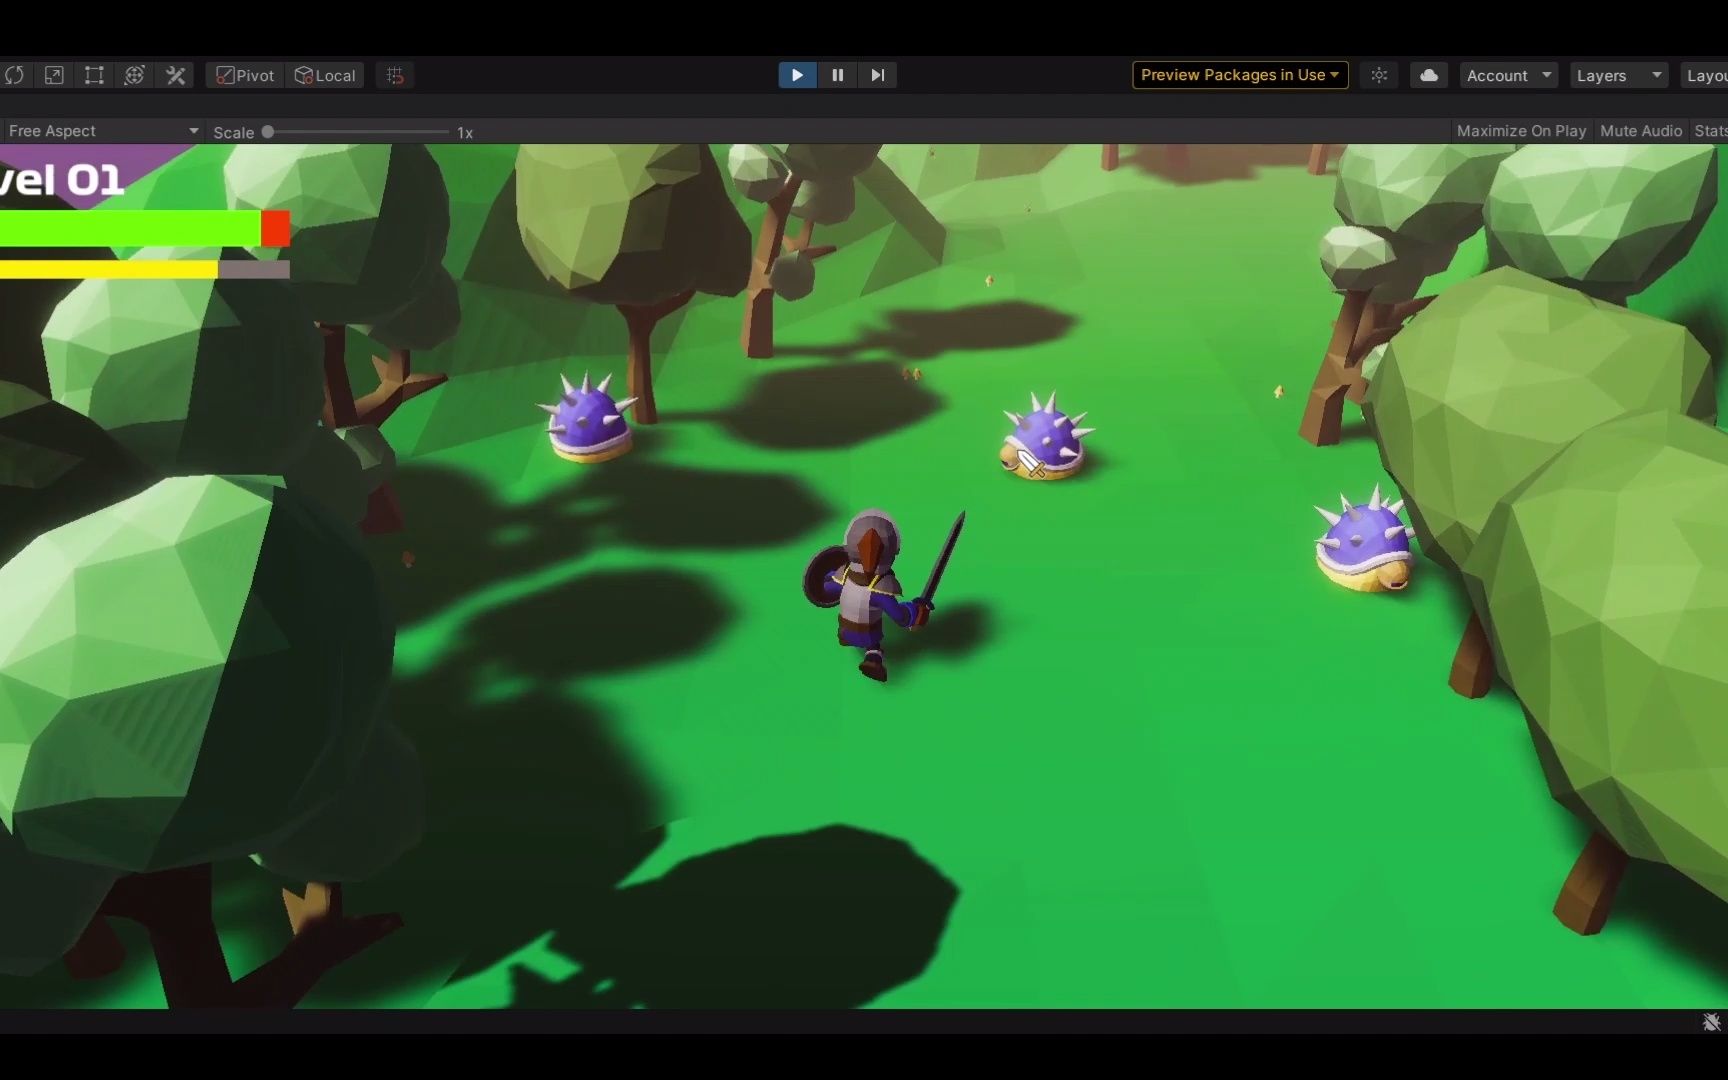Enable Maximize On Play
Viewport: 1728px width, 1080px height.
1520,131
